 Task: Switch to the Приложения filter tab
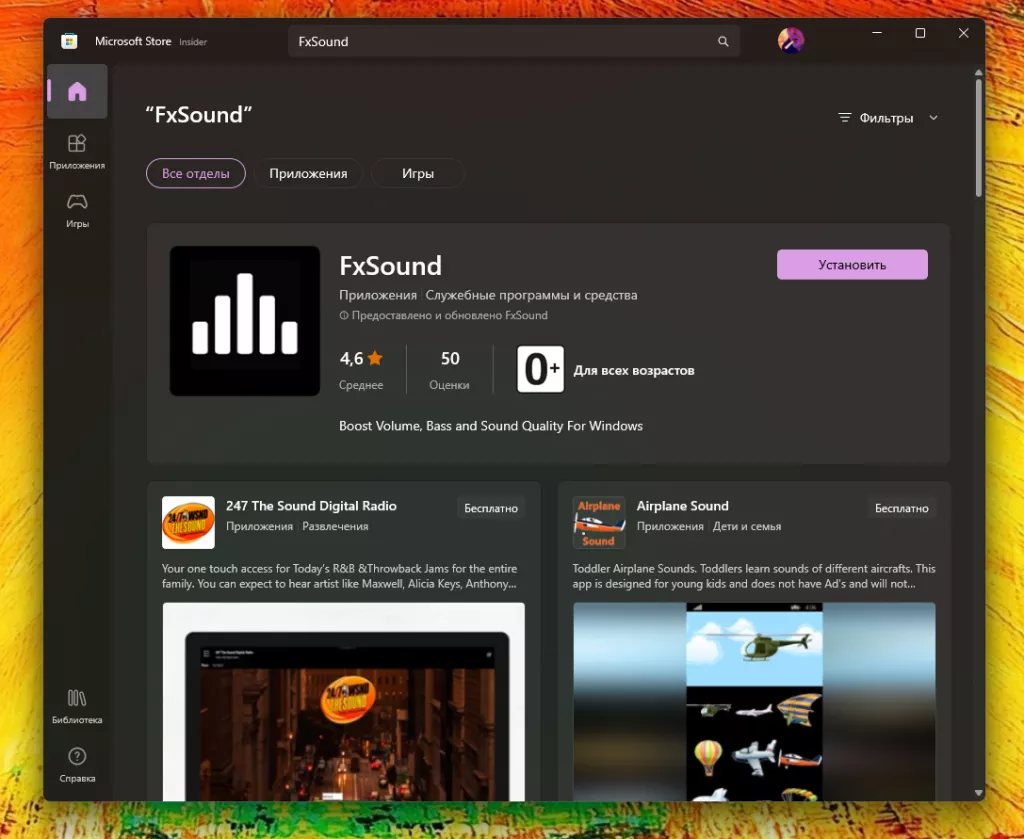click(x=308, y=173)
